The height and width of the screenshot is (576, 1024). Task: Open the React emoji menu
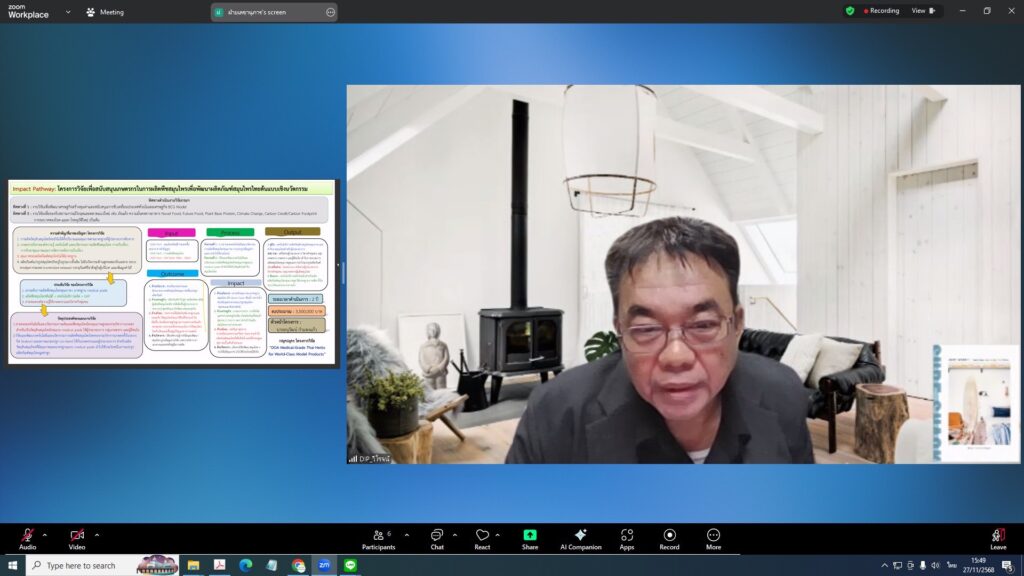tap(482, 539)
